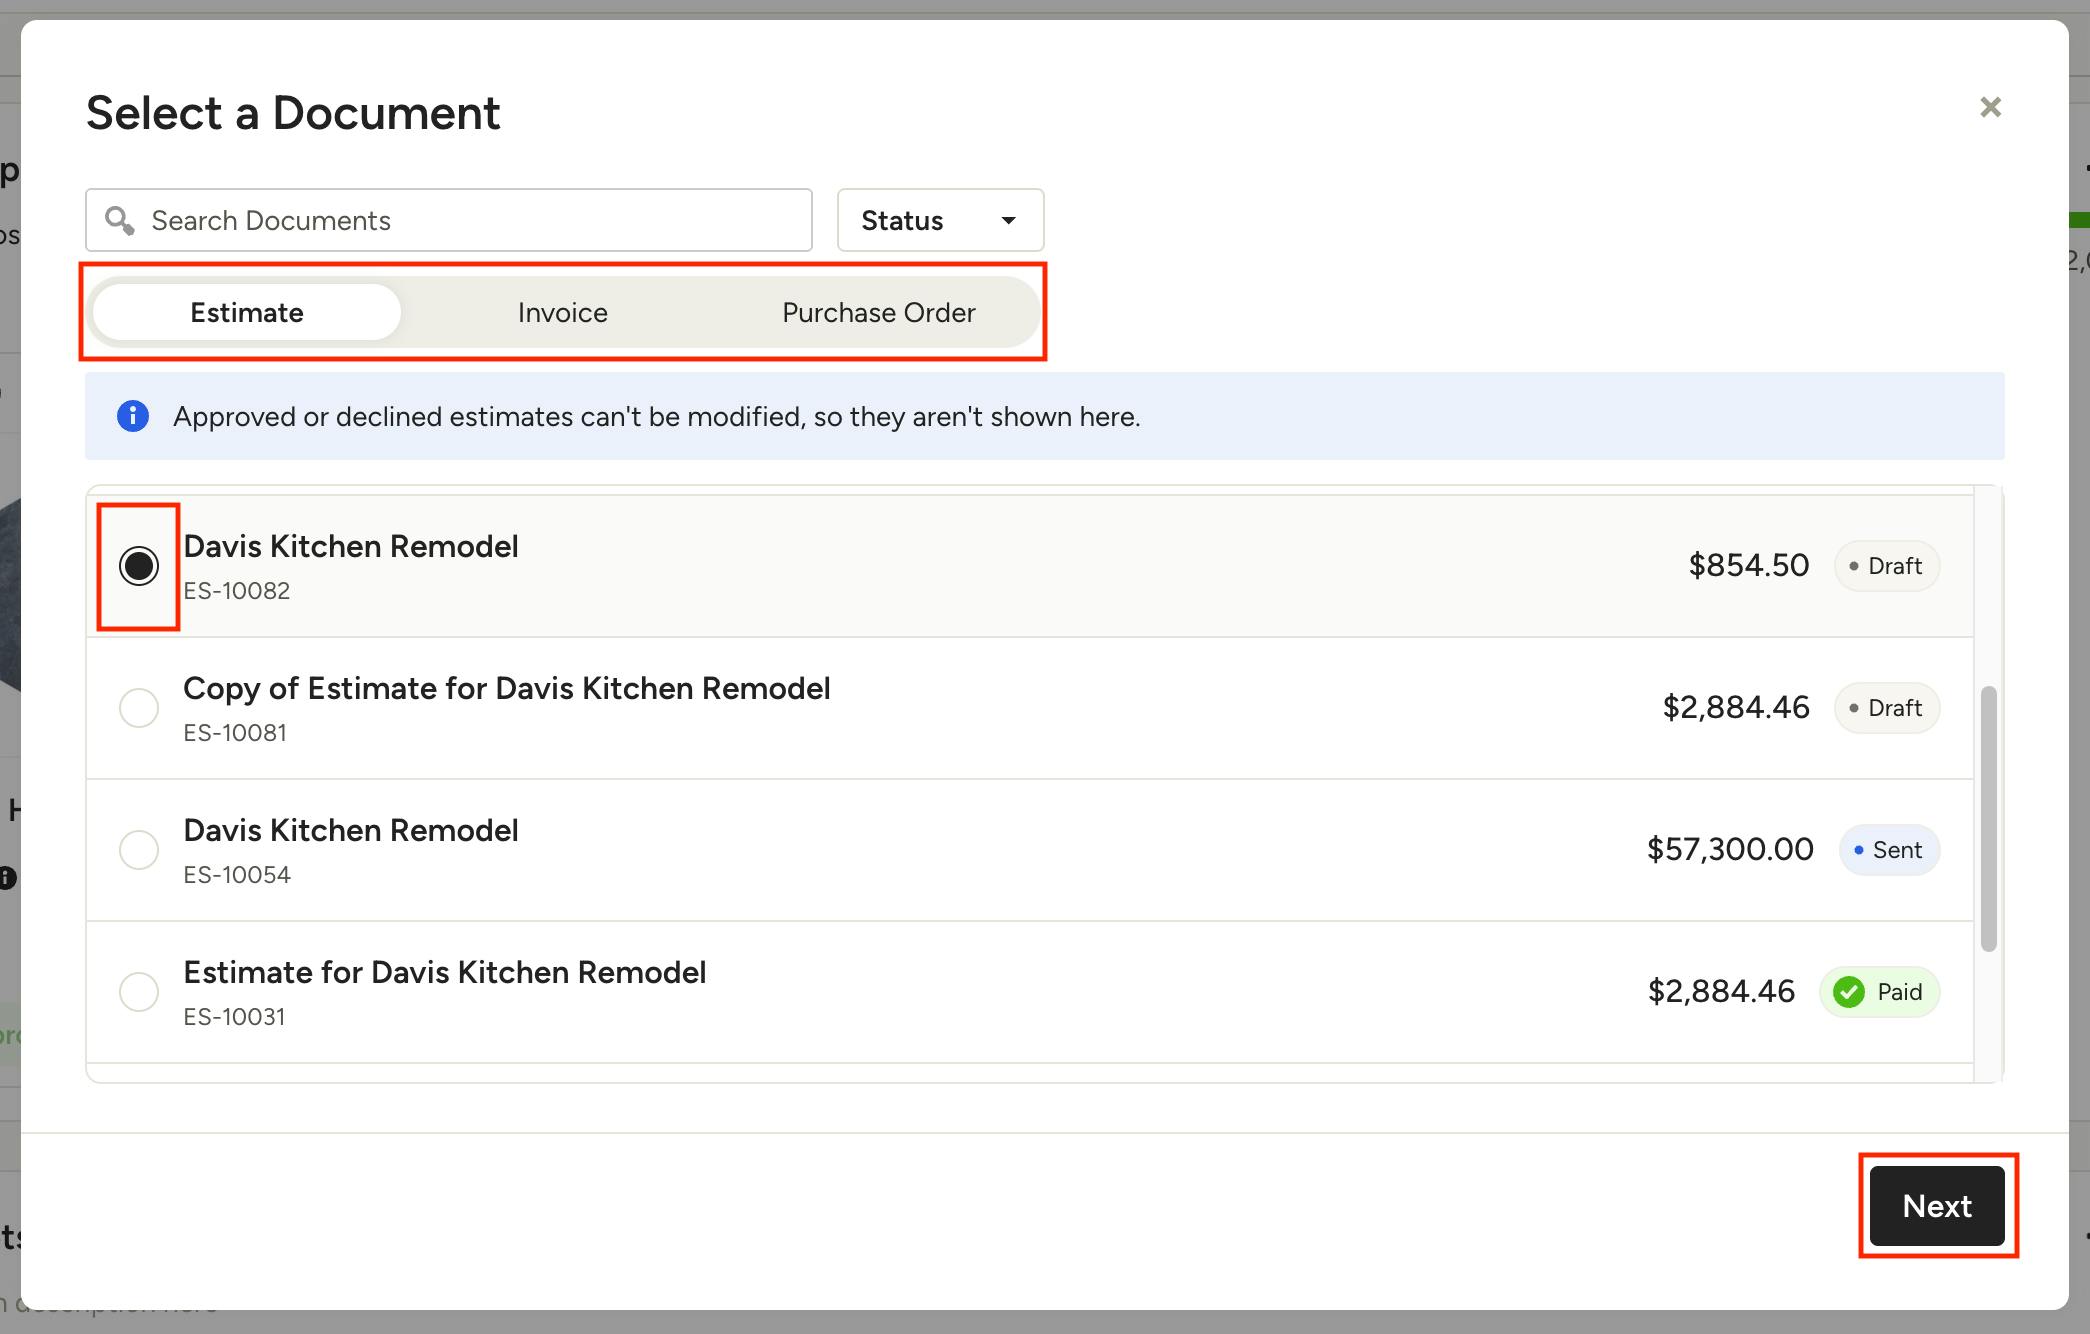
Task: Click the 'Davis Kitchen Remodel' title of ES-10054
Action: (x=351, y=830)
